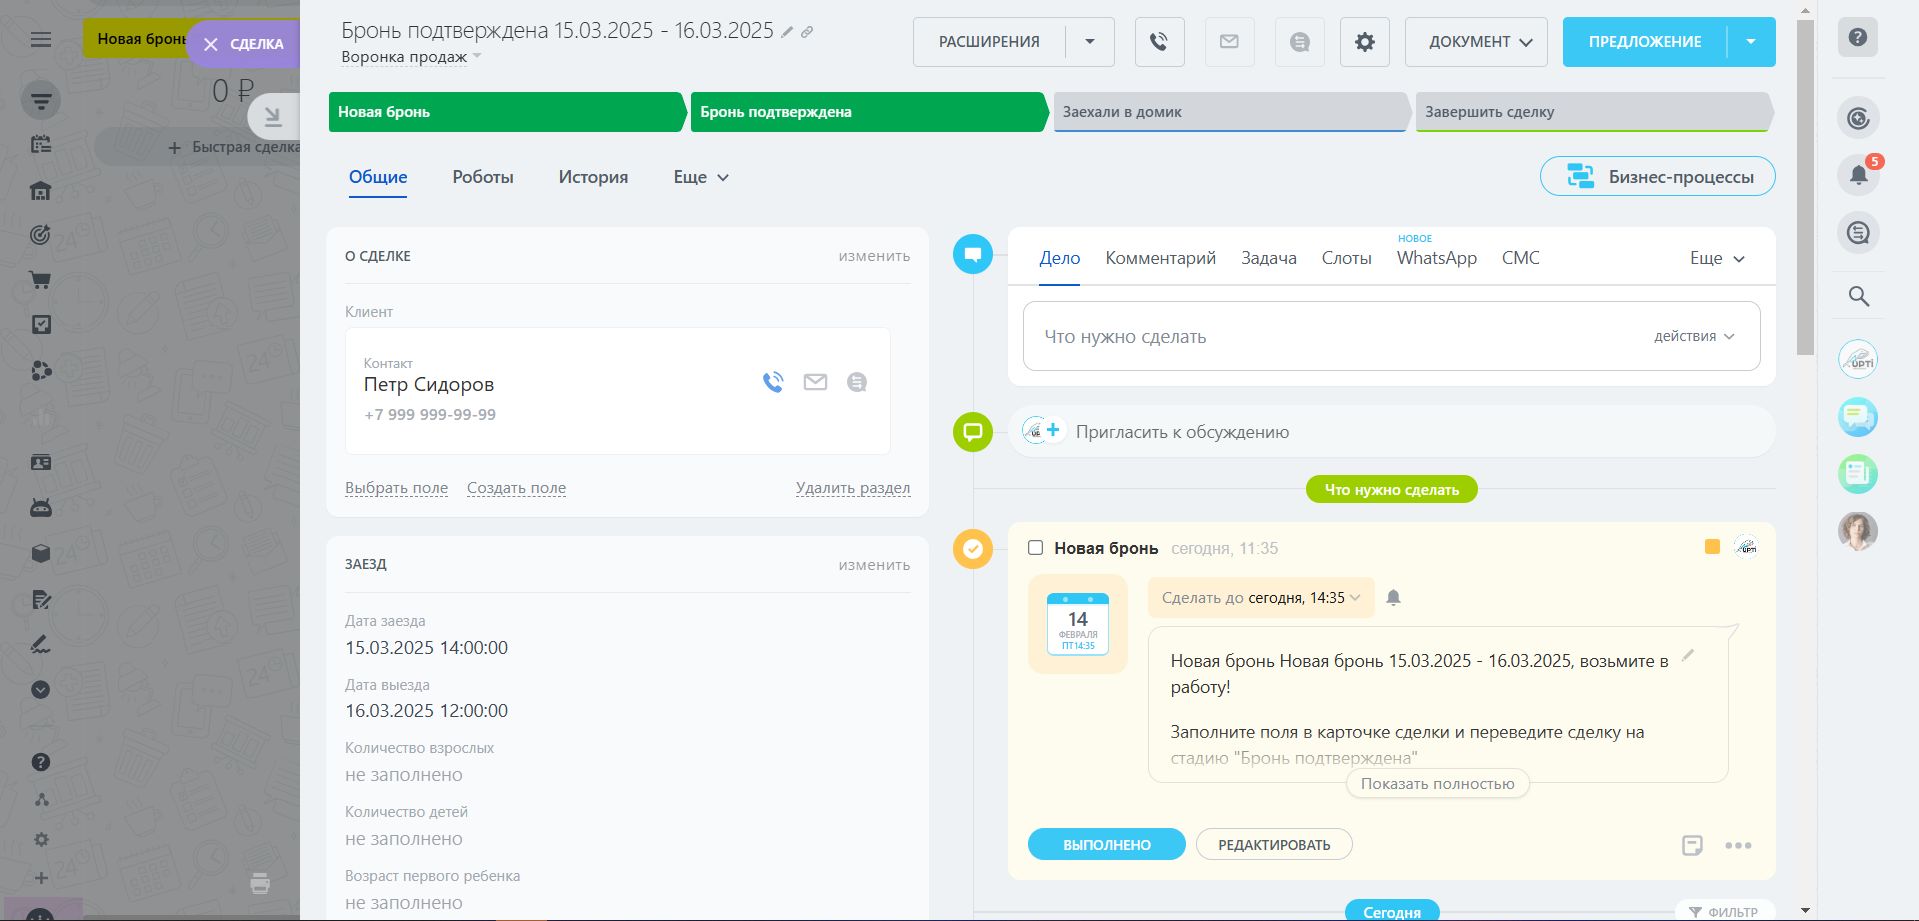Click the search magnifier in right sidebar
Viewport: 1919px width, 921px height.
pos(1858,296)
